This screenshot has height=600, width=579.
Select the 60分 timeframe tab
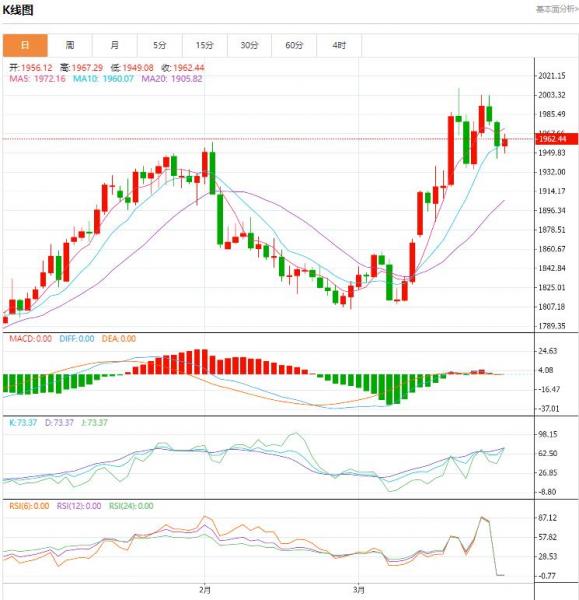[294, 45]
